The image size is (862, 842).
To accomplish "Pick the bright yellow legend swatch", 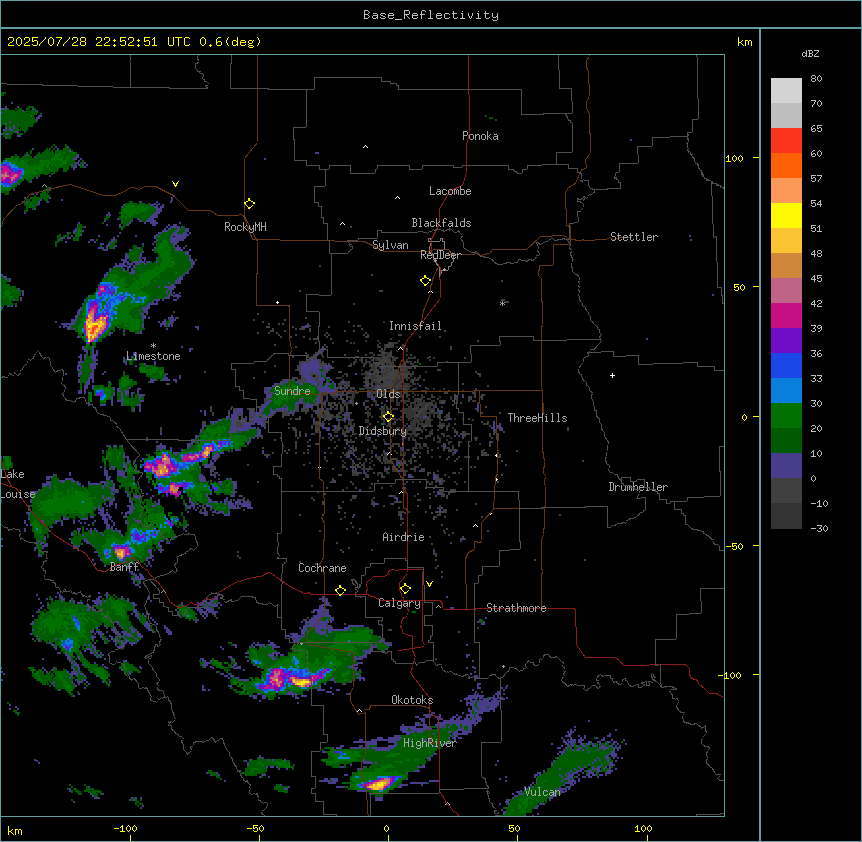I will pos(786,215).
